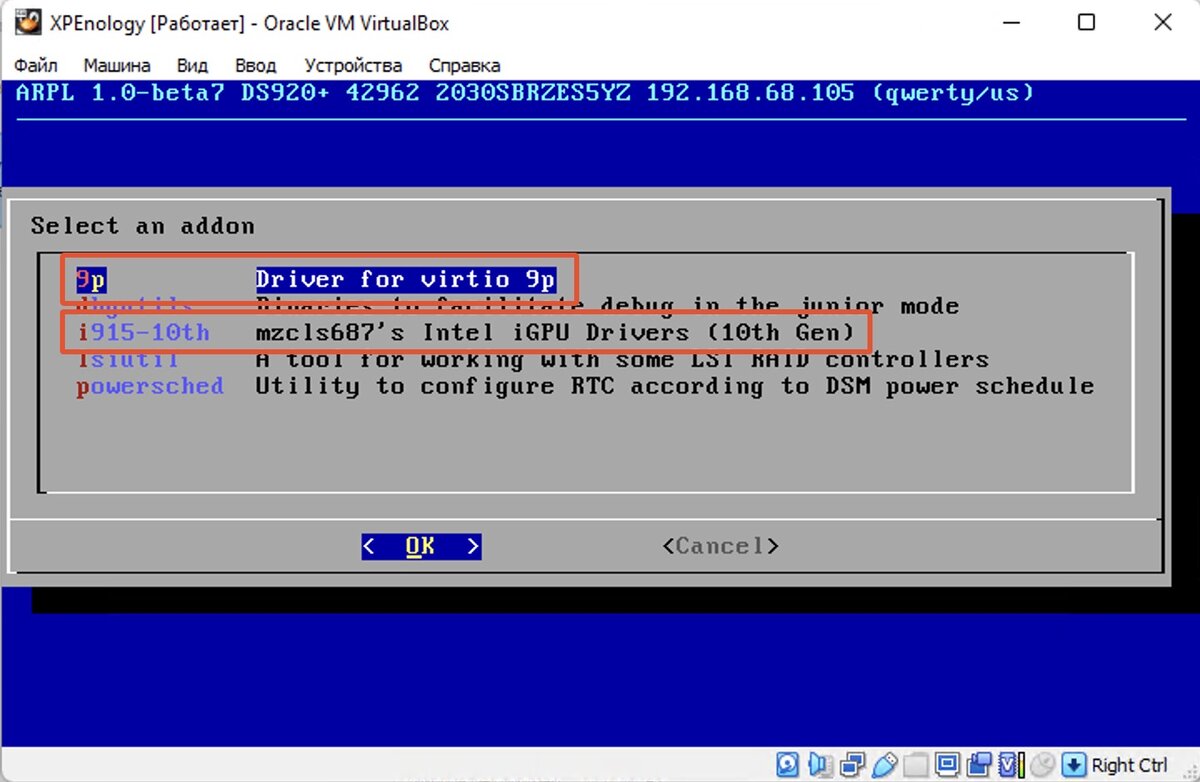Open the Вид menu

point(192,66)
